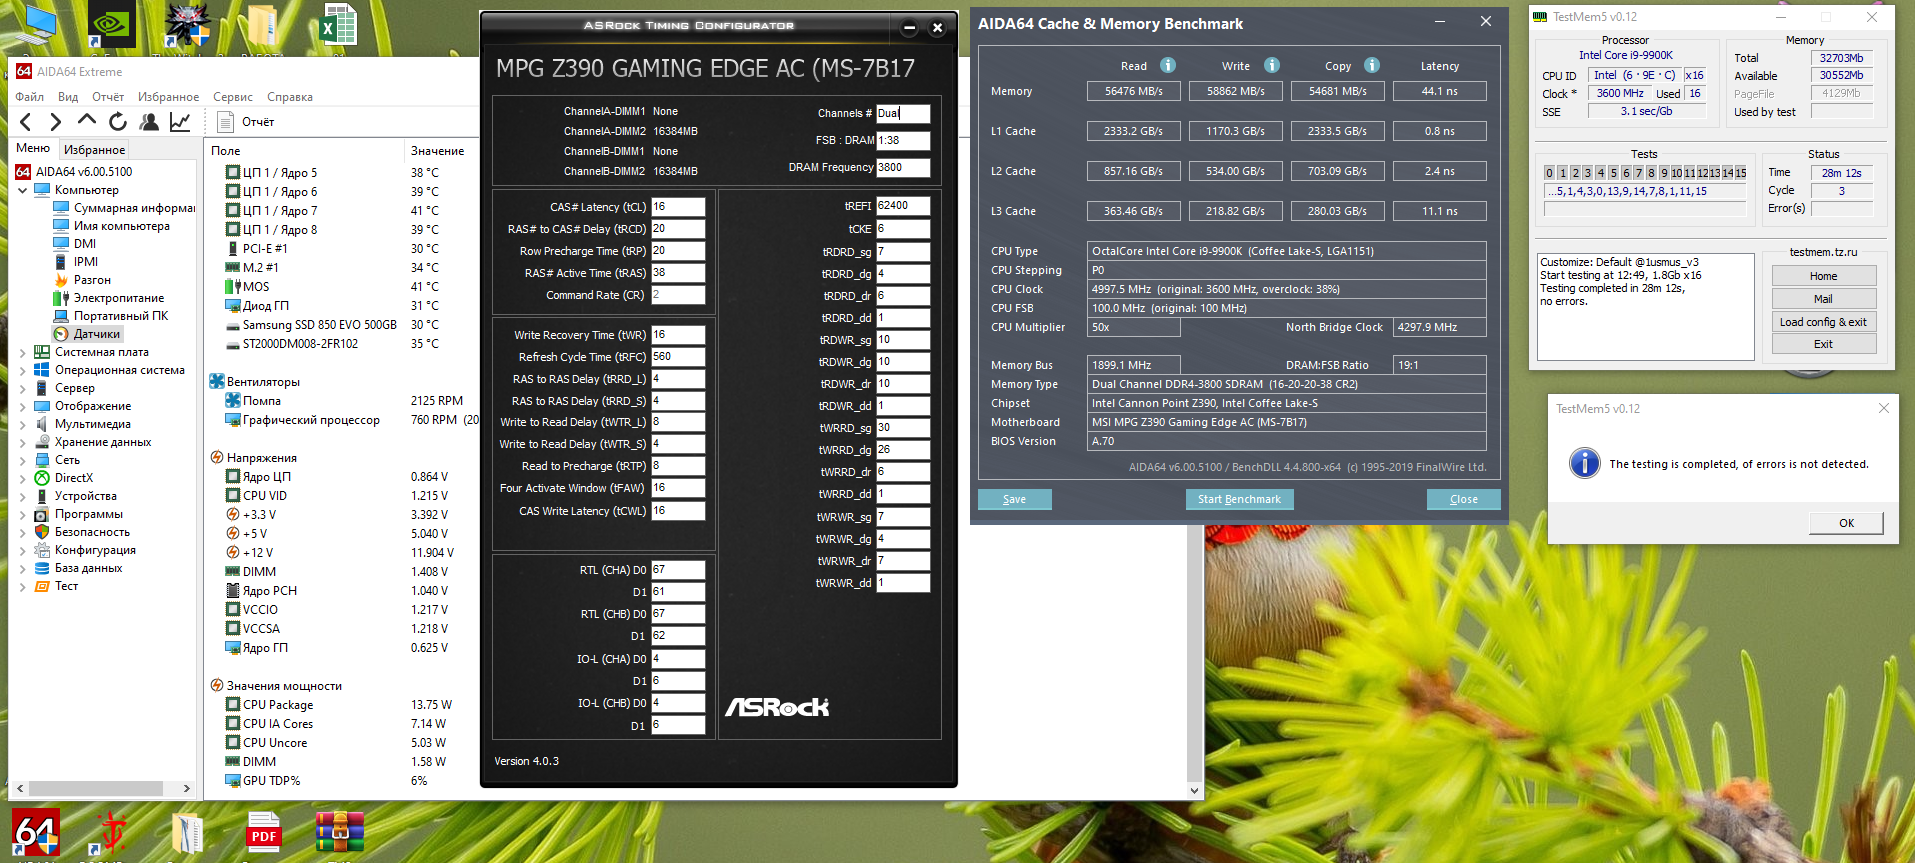Screen dimensions: 1915x863
Task: Click Start Benchmark in AIDA64 benchmark window
Action: 1239,499
